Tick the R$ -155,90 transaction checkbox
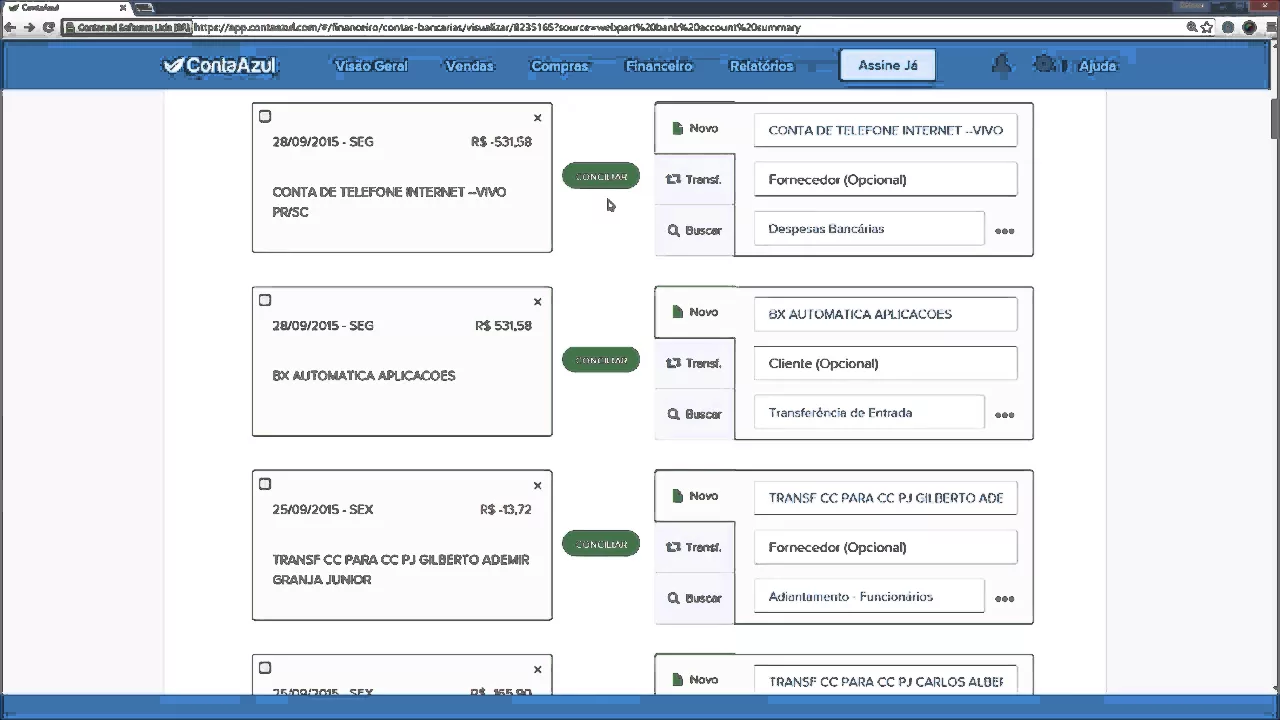Screen dimensions: 1280x720 click(x=265, y=668)
